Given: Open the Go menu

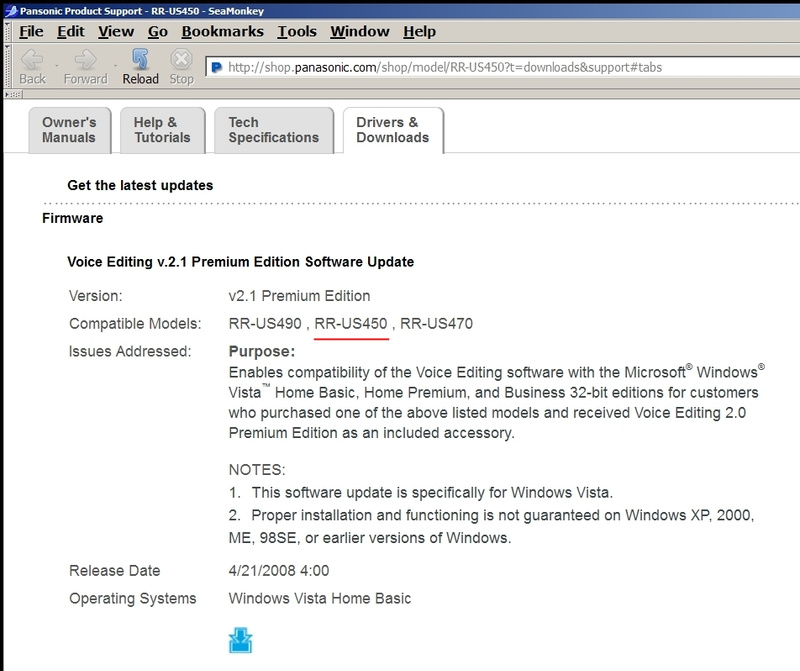Looking at the screenshot, I should coord(158,32).
